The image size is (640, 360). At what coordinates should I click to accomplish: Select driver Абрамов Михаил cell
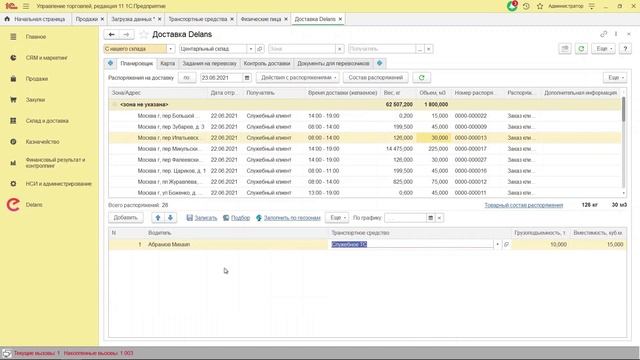pos(238,244)
